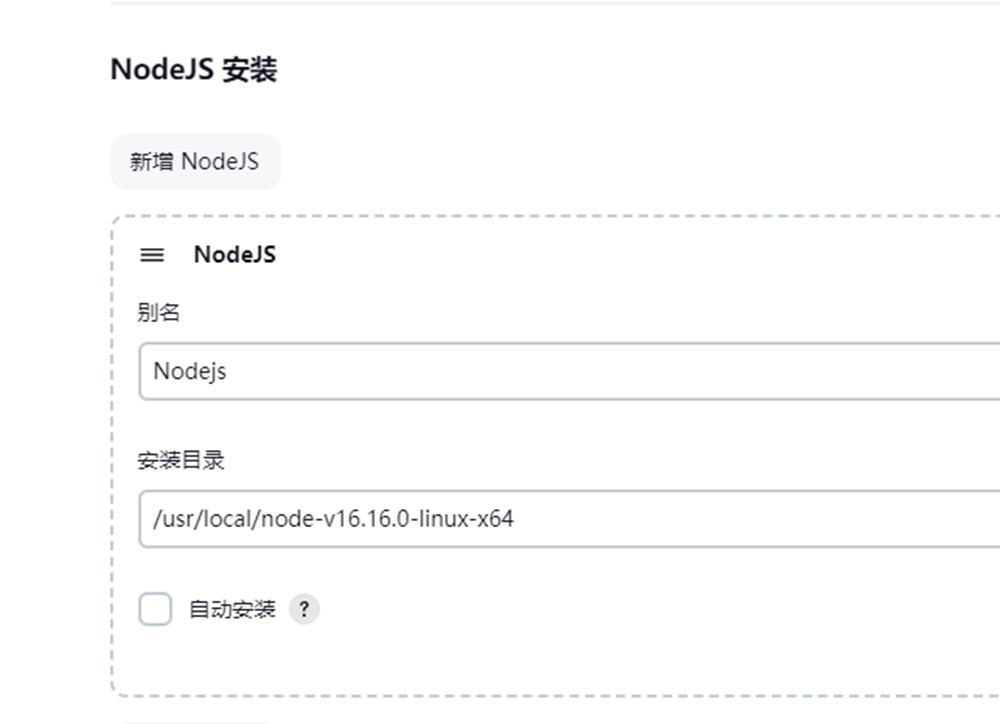
Task: Click the question mark beside the auto-install option
Action: click(x=304, y=609)
